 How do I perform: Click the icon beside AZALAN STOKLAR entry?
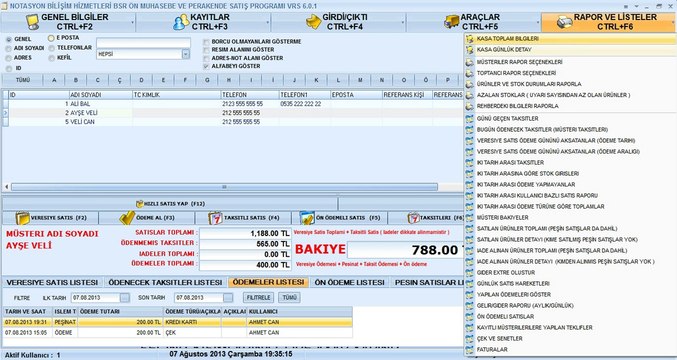coord(470,95)
